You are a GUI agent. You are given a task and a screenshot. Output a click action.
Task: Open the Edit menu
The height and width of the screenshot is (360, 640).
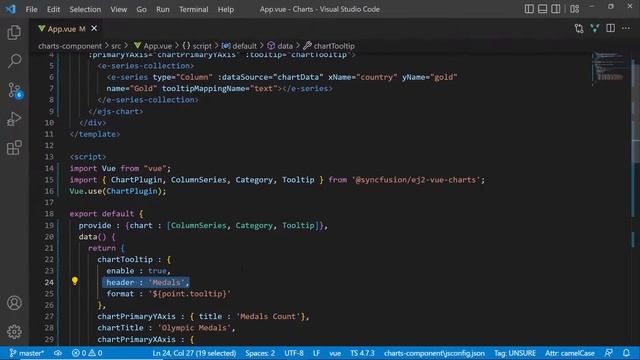click(x=53, y=9)
